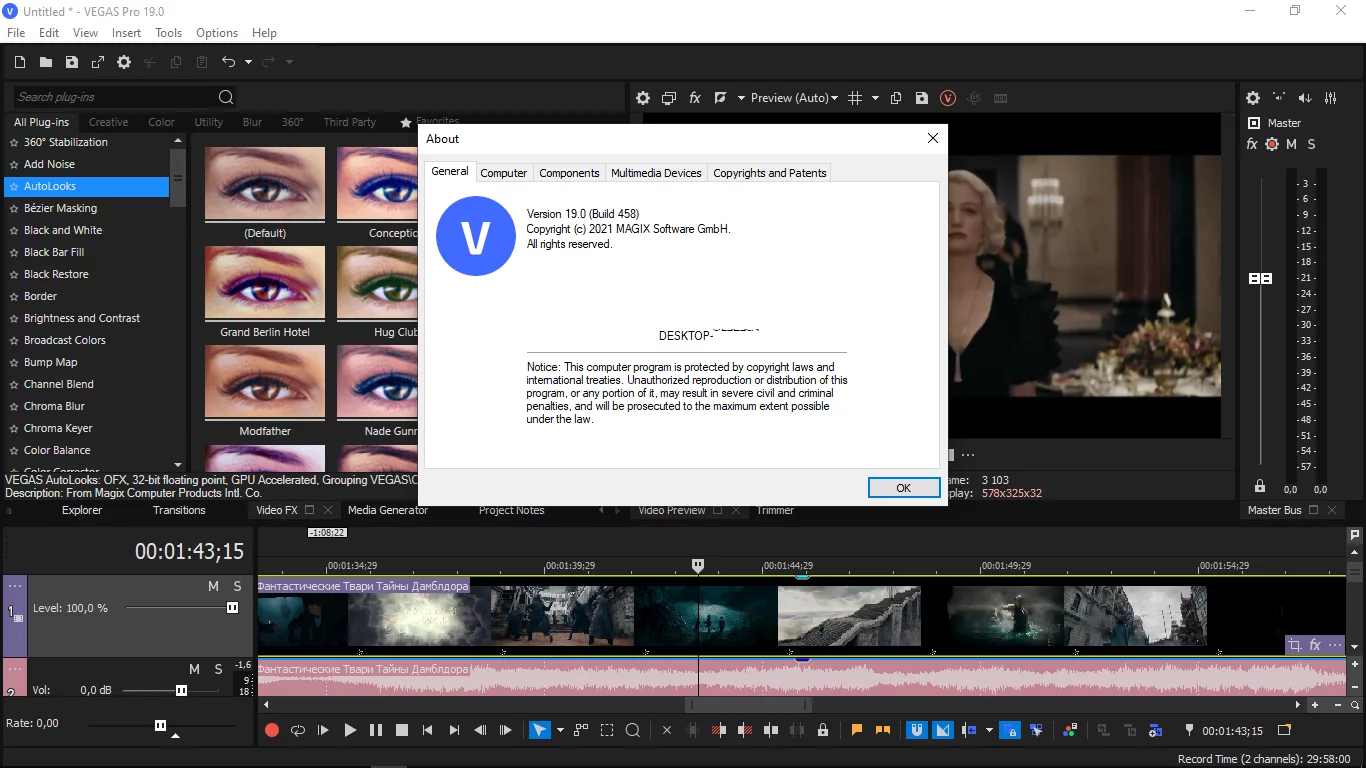Open the Master Bus audio properties gear
Screen dimensions: 1366x768
pos(1253,98)
